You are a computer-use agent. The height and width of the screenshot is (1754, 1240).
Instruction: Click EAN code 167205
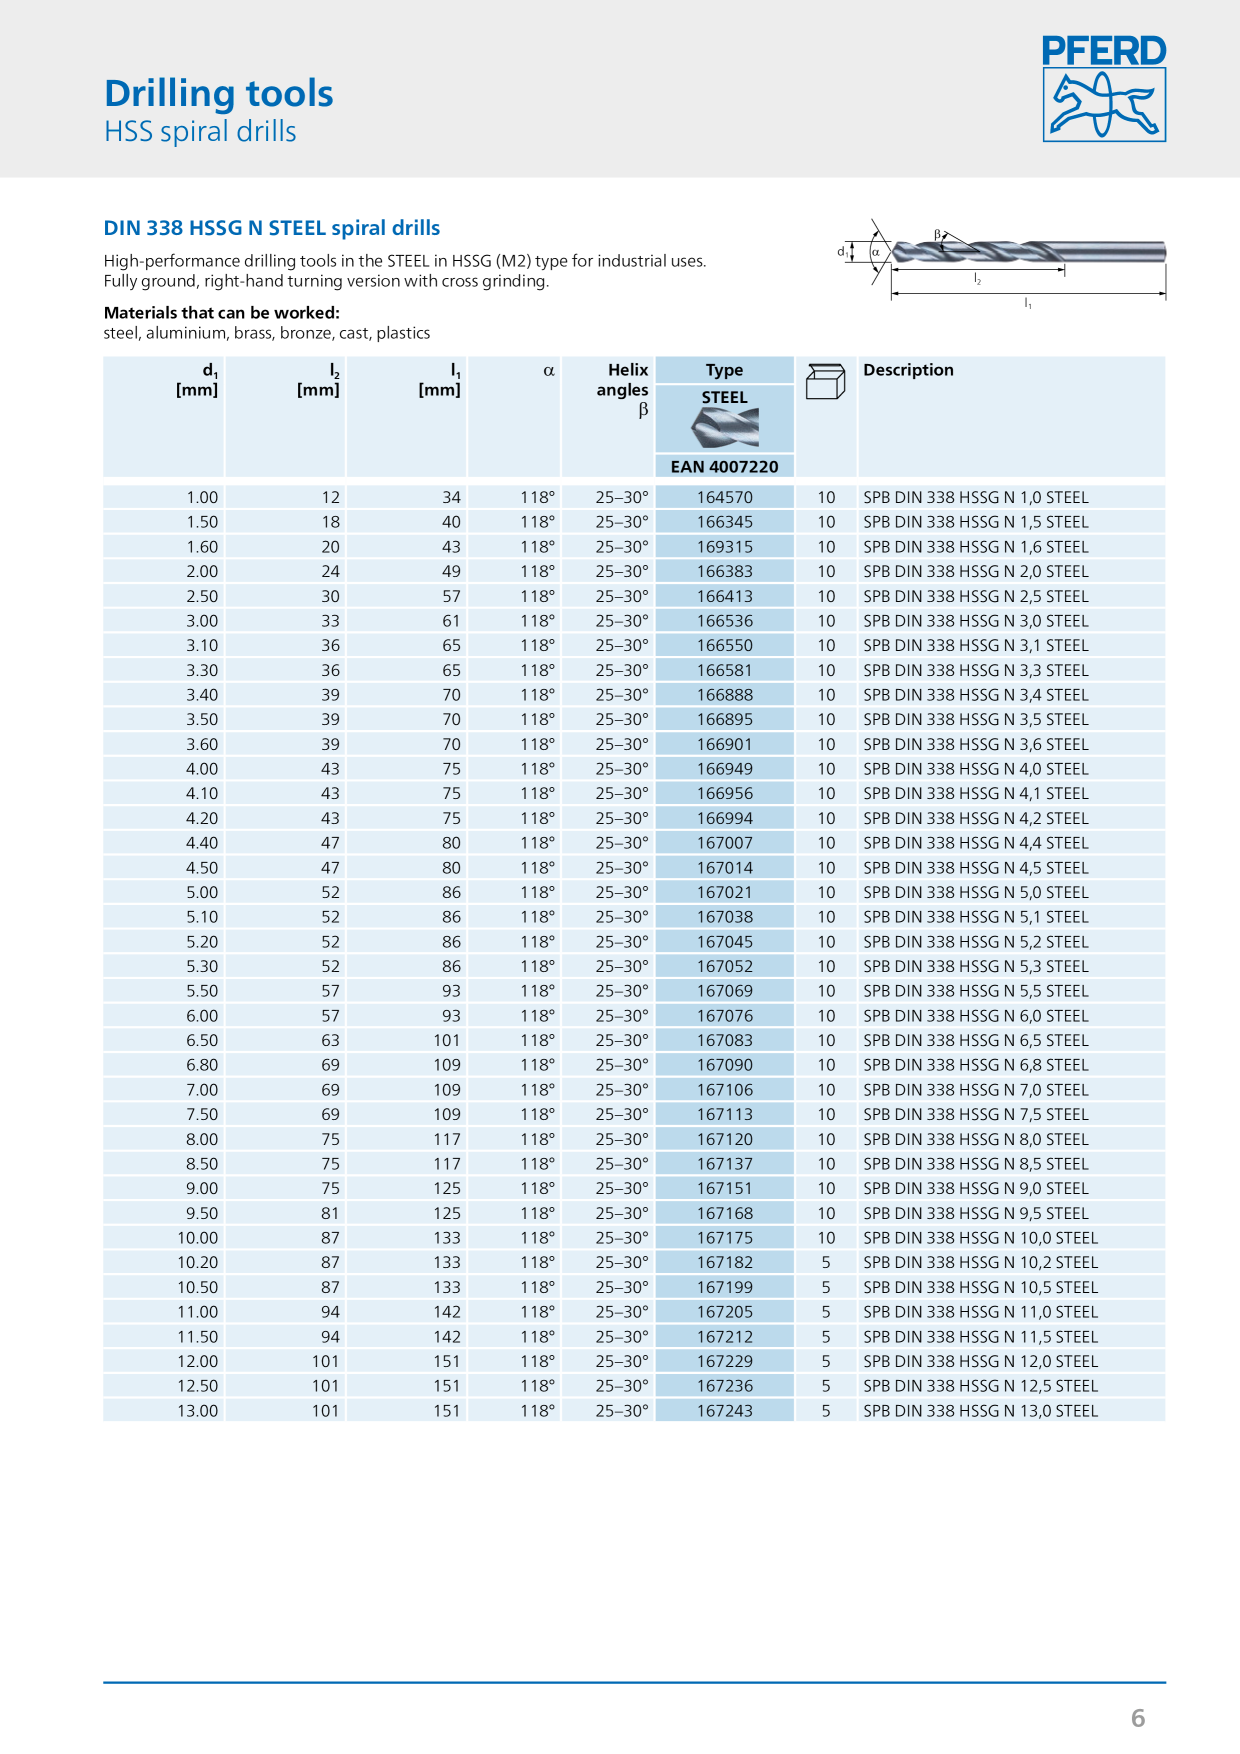coord(725,1312)
